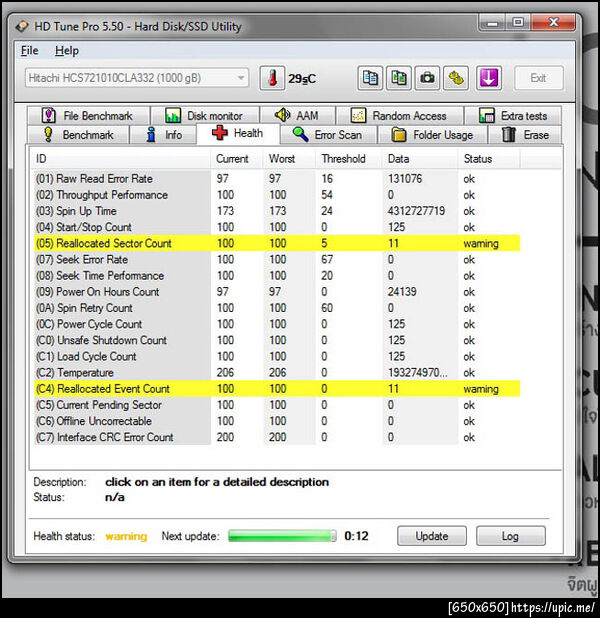Select the (C1) Load Cycle Count row

pos(277,356)
